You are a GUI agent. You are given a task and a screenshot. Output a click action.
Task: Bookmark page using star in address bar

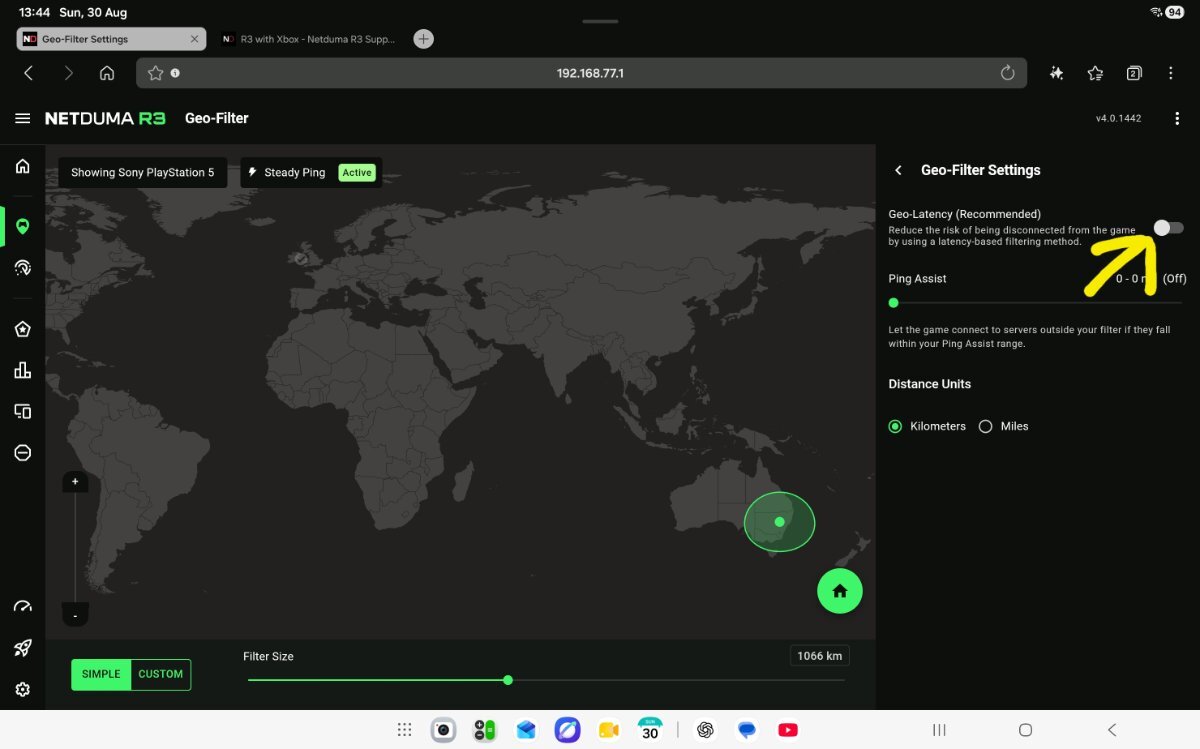tap(155, 73)
